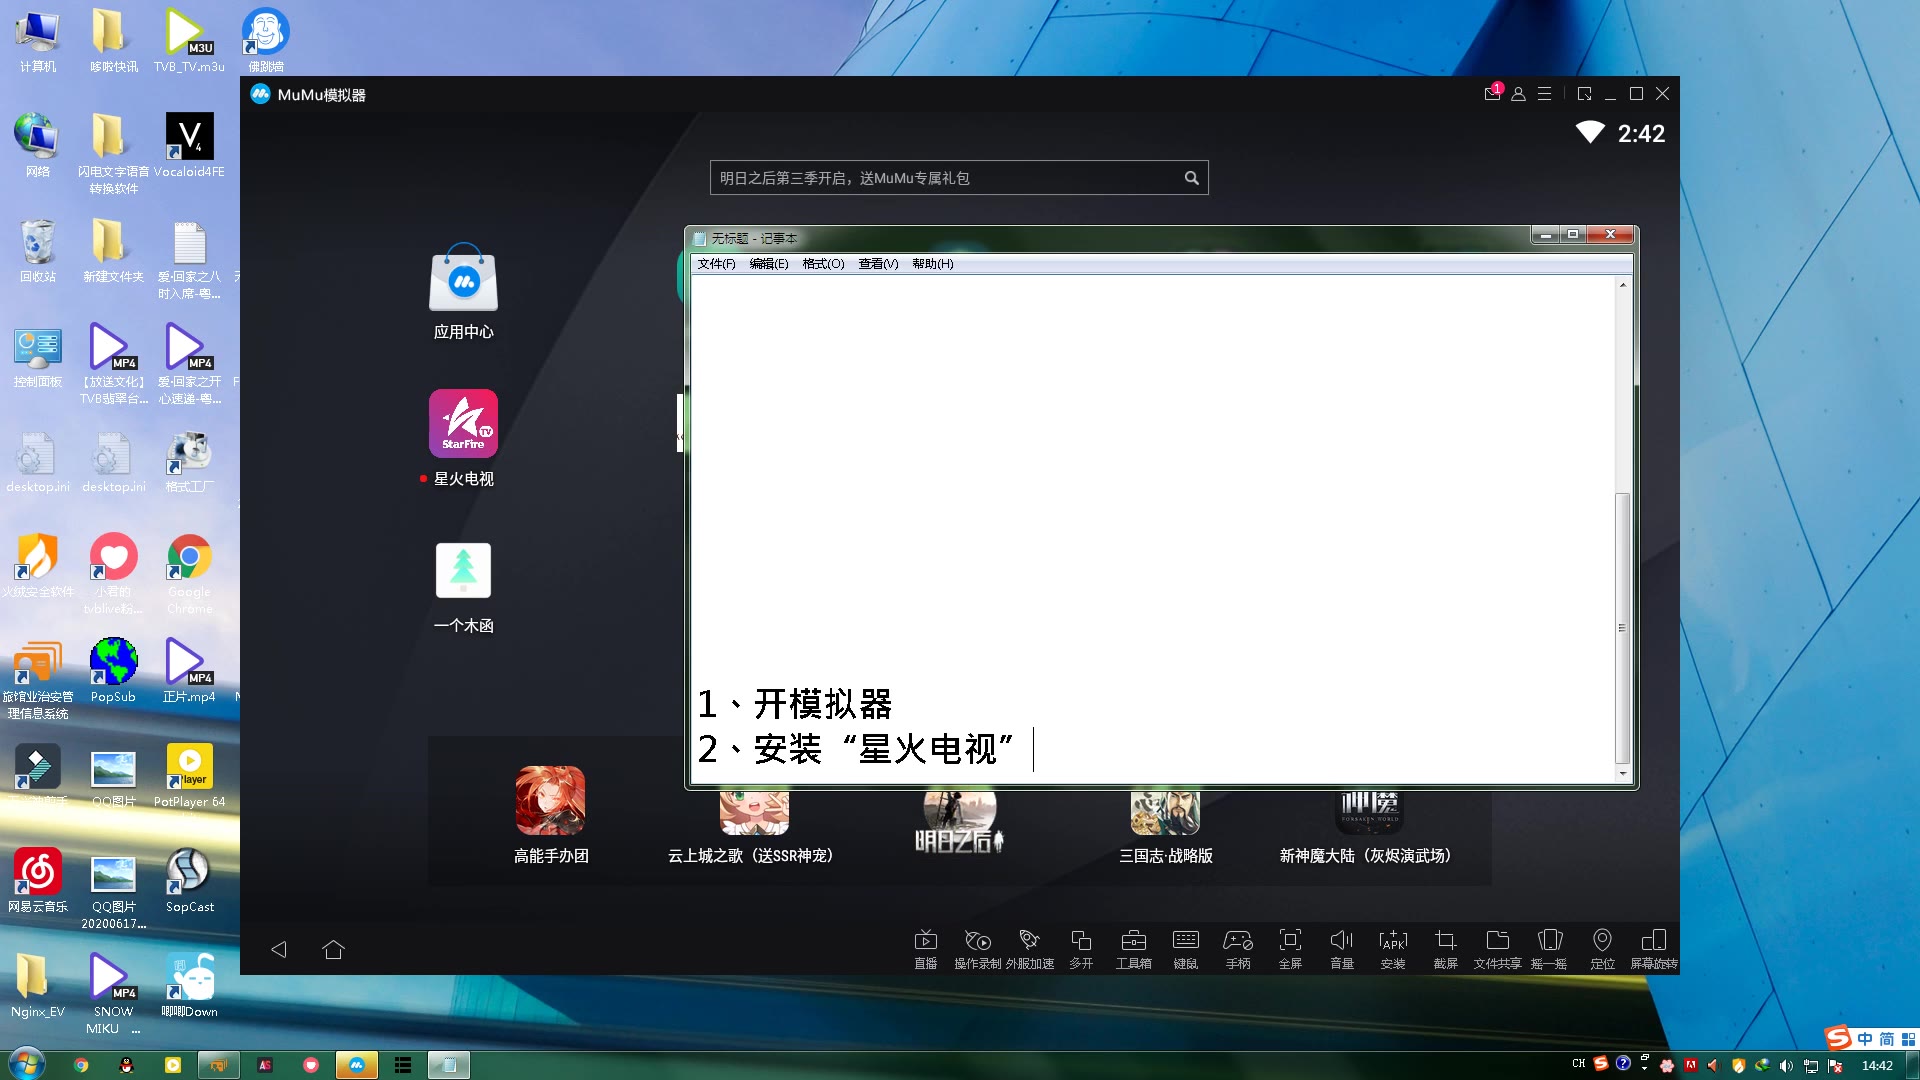Open Notepad 查看(V) menu
Image resolution: width=1920 pixels, height=1080 pixels.
coord(878,264)
